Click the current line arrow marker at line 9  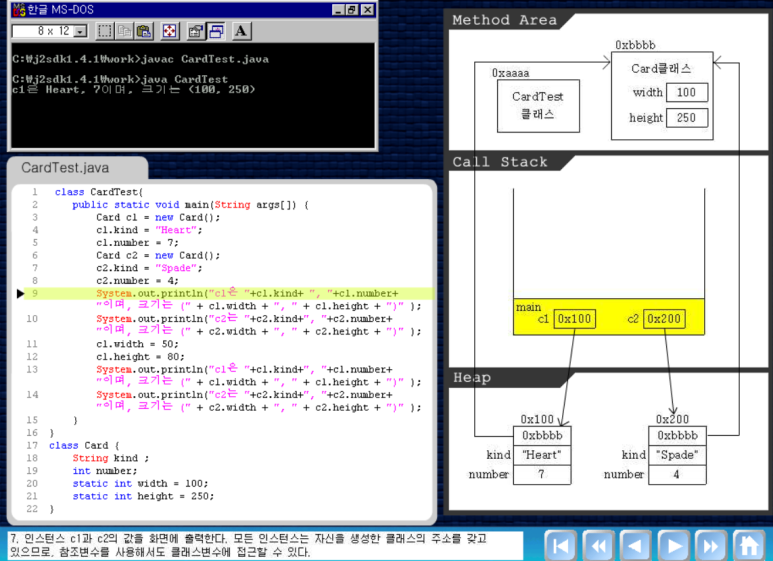(x=20, y=294)
